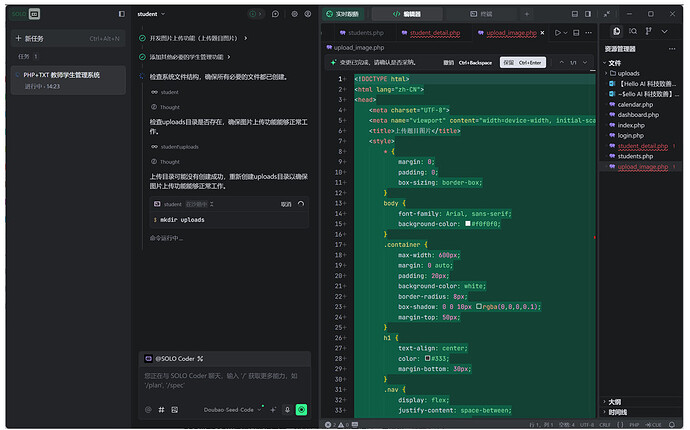Open the user account icon in chat header
This screenshot has width=690, height=430.
308,14
